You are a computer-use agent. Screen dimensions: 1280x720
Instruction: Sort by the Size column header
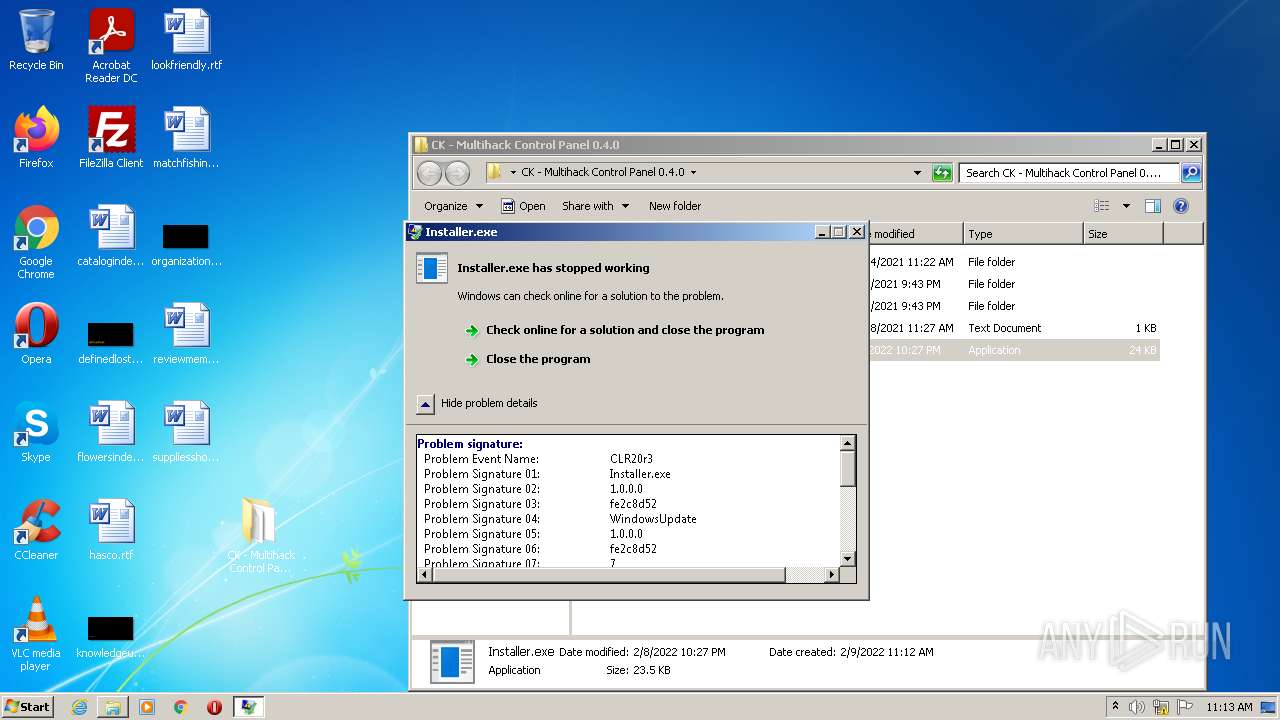(x=1123, y=234)
